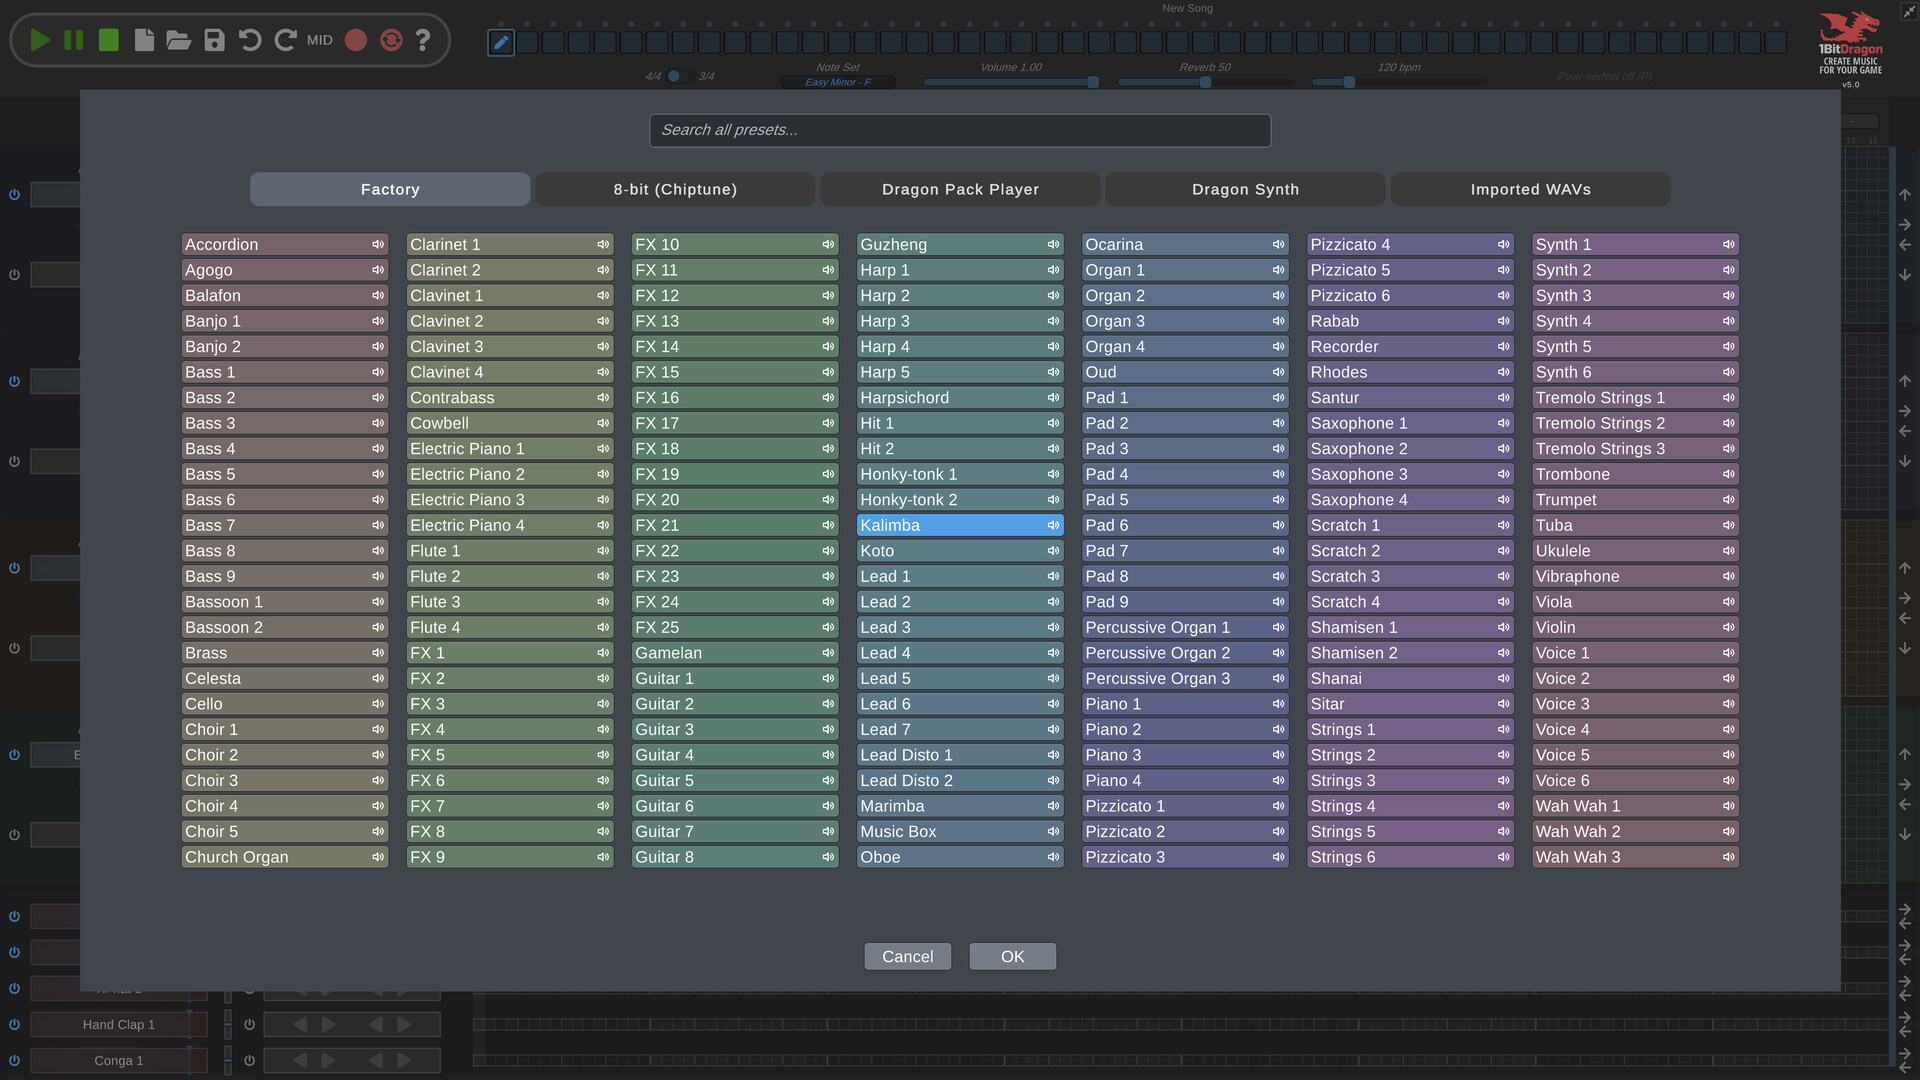Confirm preset choice with OK

[x=1012, y=957]
